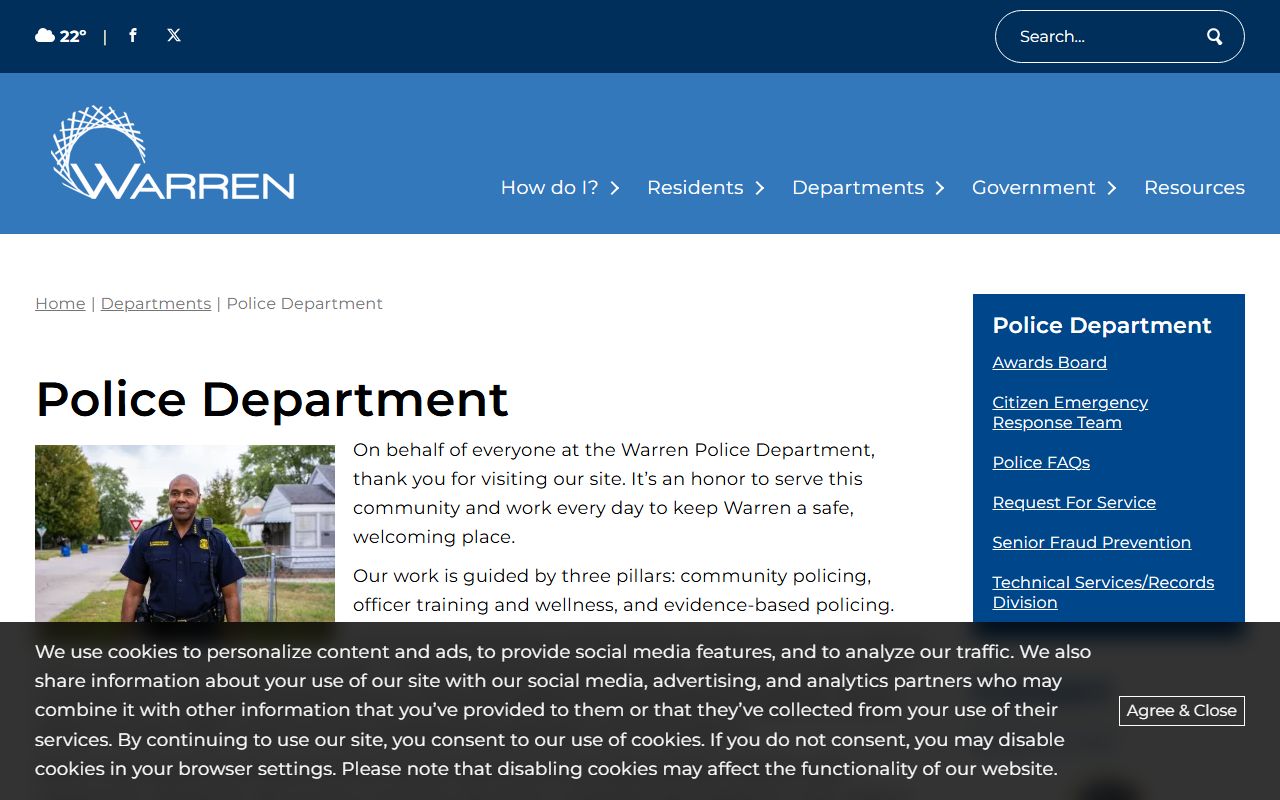
Task: Open the How do I? menu
Action: pyautogui.click(x=549, y=188)
